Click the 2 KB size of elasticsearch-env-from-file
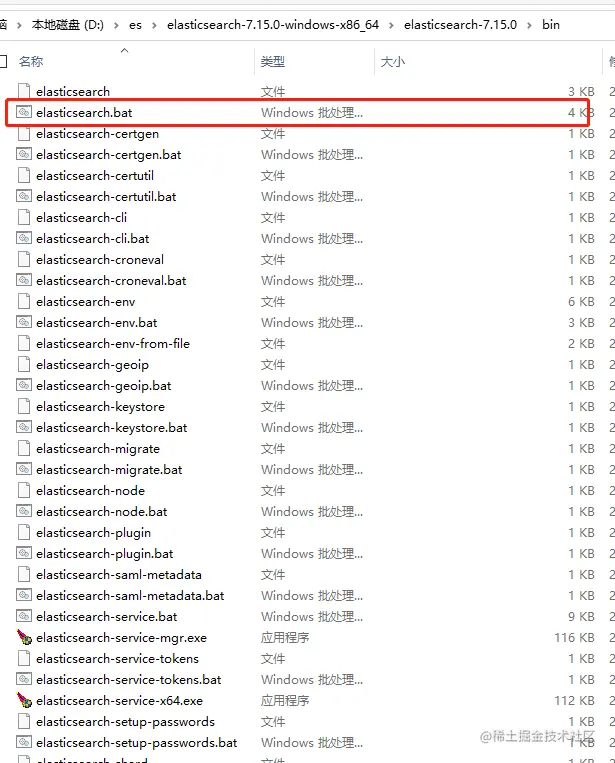615x763 pixels. 581,344
